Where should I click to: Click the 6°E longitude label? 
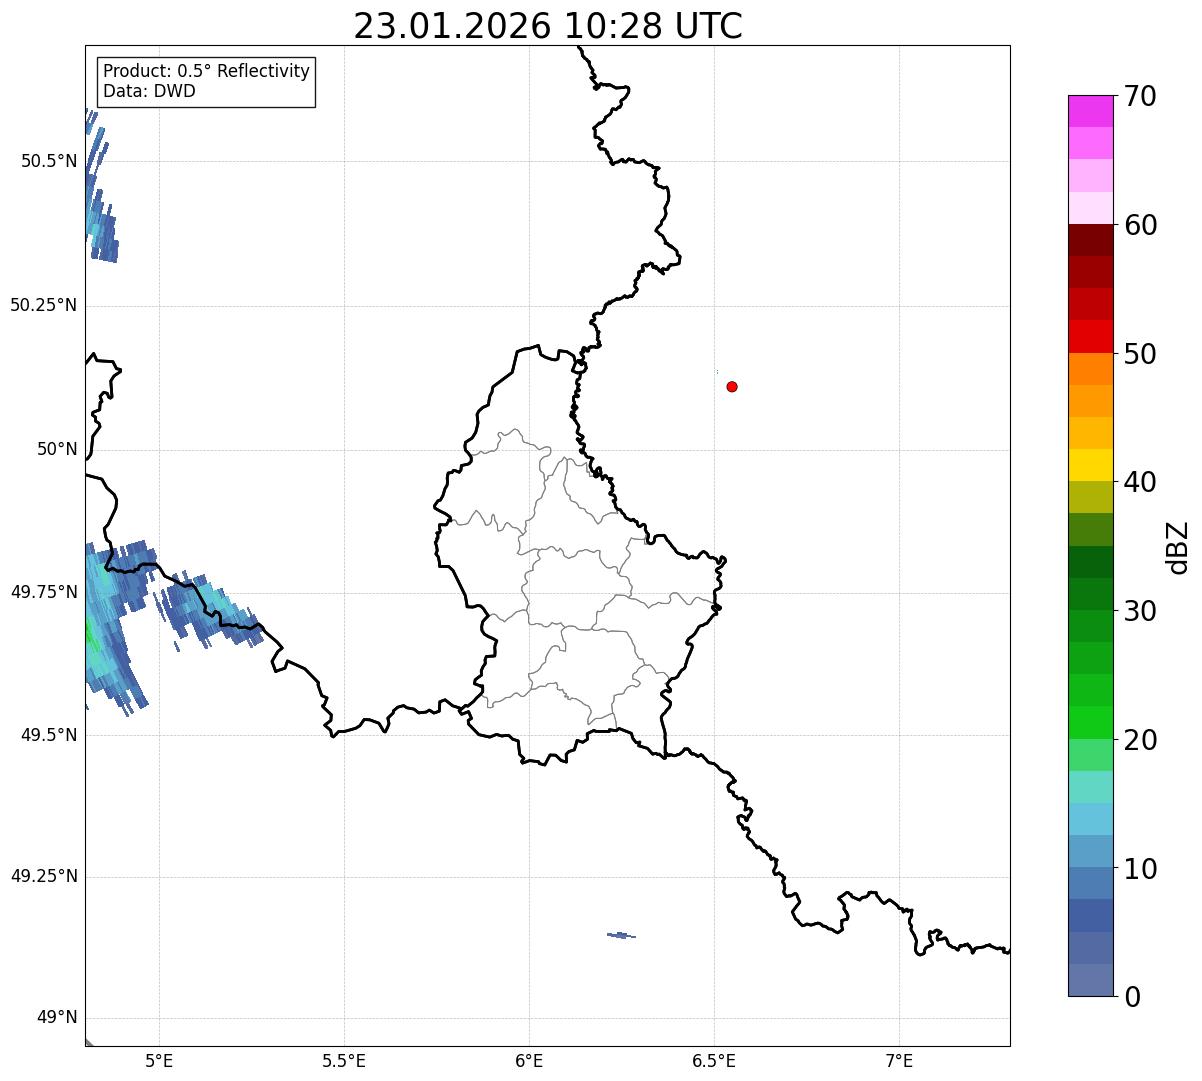pos(529,1061)
